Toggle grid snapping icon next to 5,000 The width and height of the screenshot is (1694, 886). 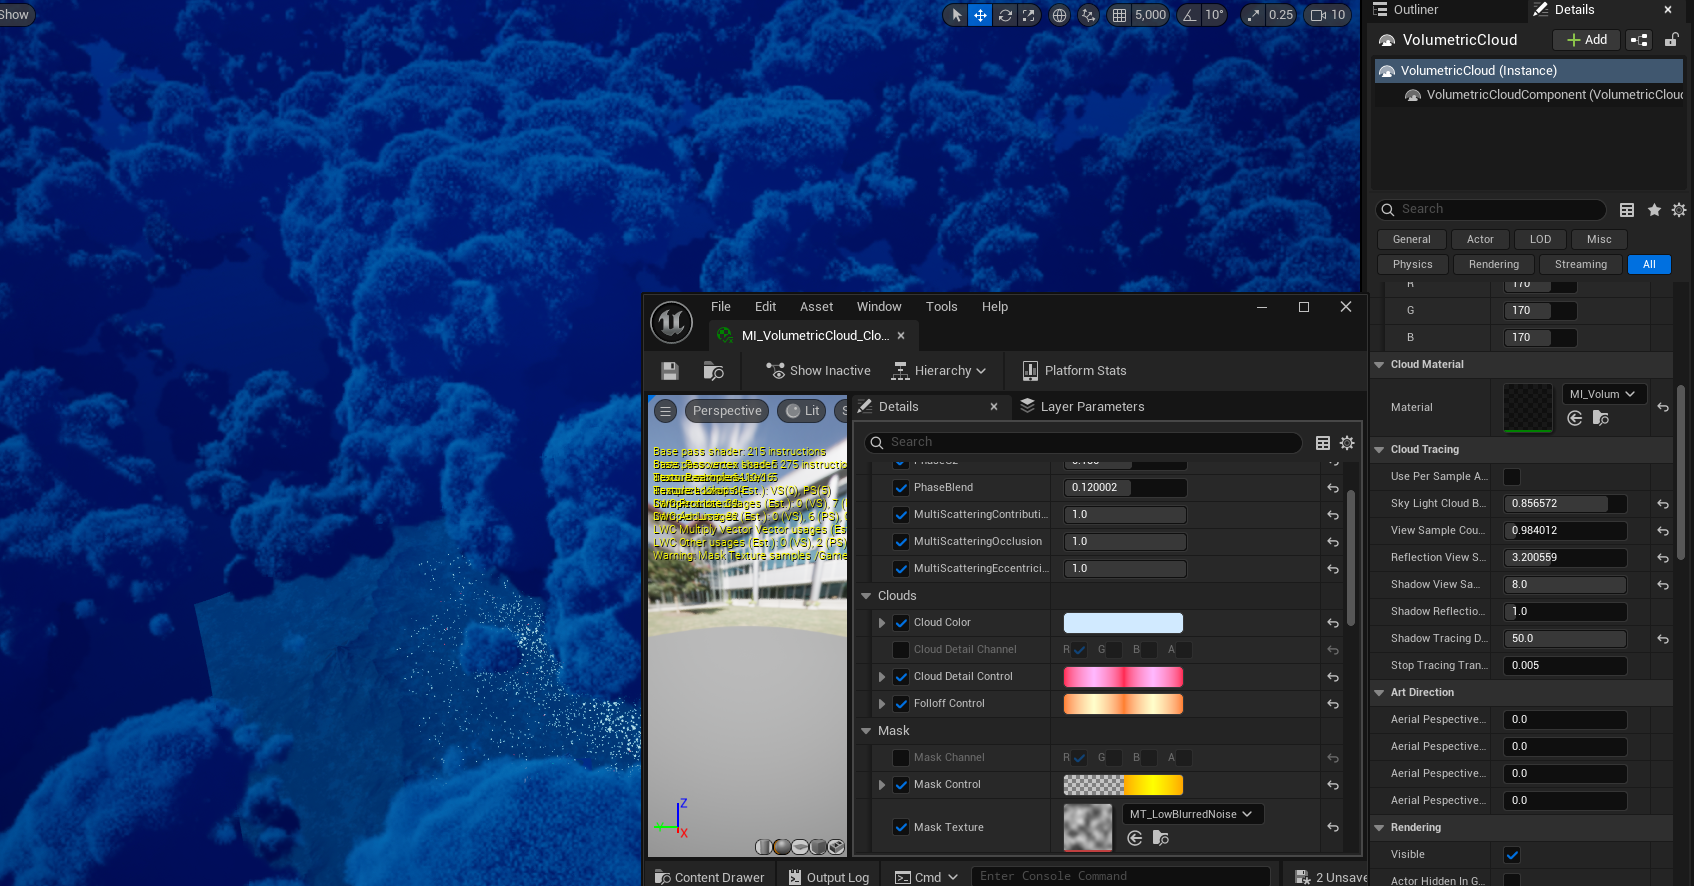[x=1119, y=15]
